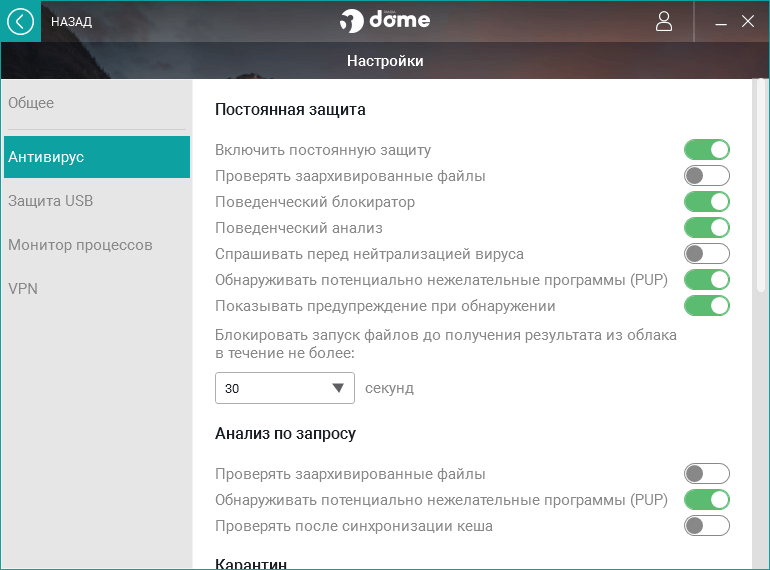Toggle 'Включить постоянную защиту' switch

[707, 150]
